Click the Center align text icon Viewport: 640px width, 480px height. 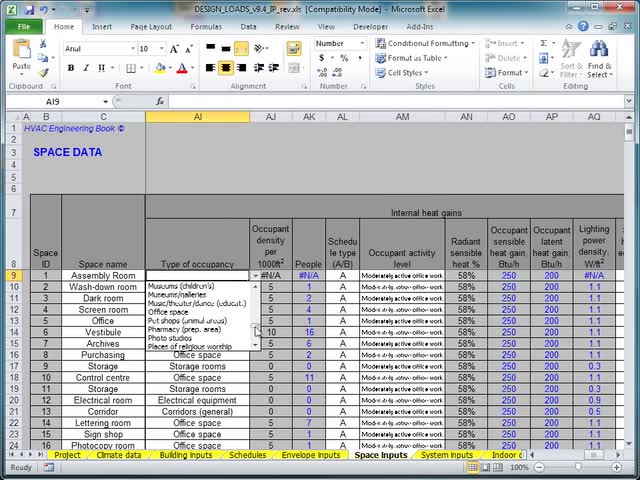(226, 68)
